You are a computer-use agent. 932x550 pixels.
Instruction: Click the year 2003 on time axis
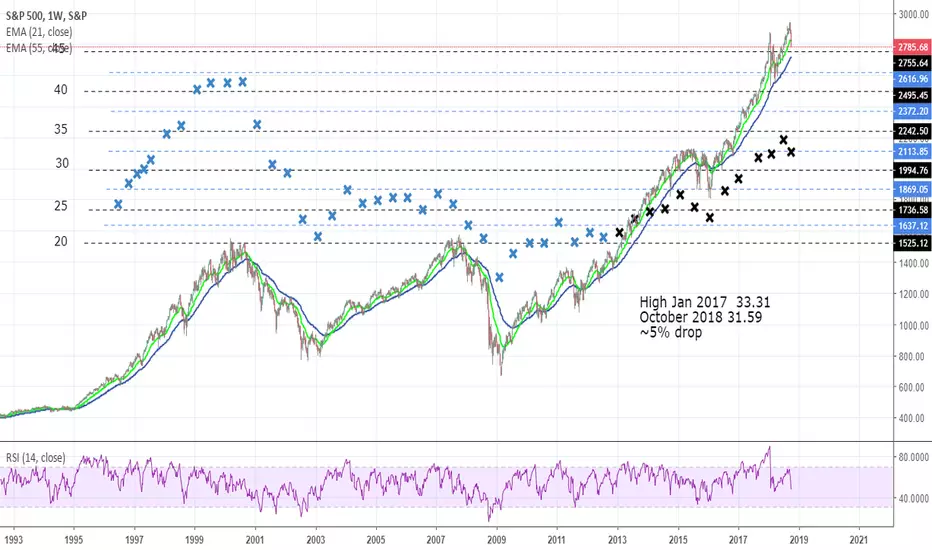point(316,540)
